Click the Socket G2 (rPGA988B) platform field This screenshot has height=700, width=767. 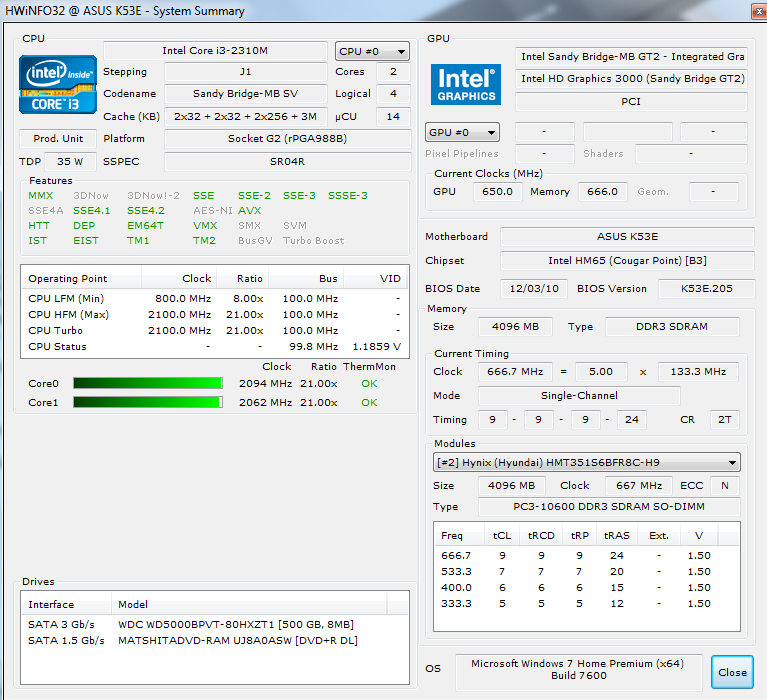288,139
